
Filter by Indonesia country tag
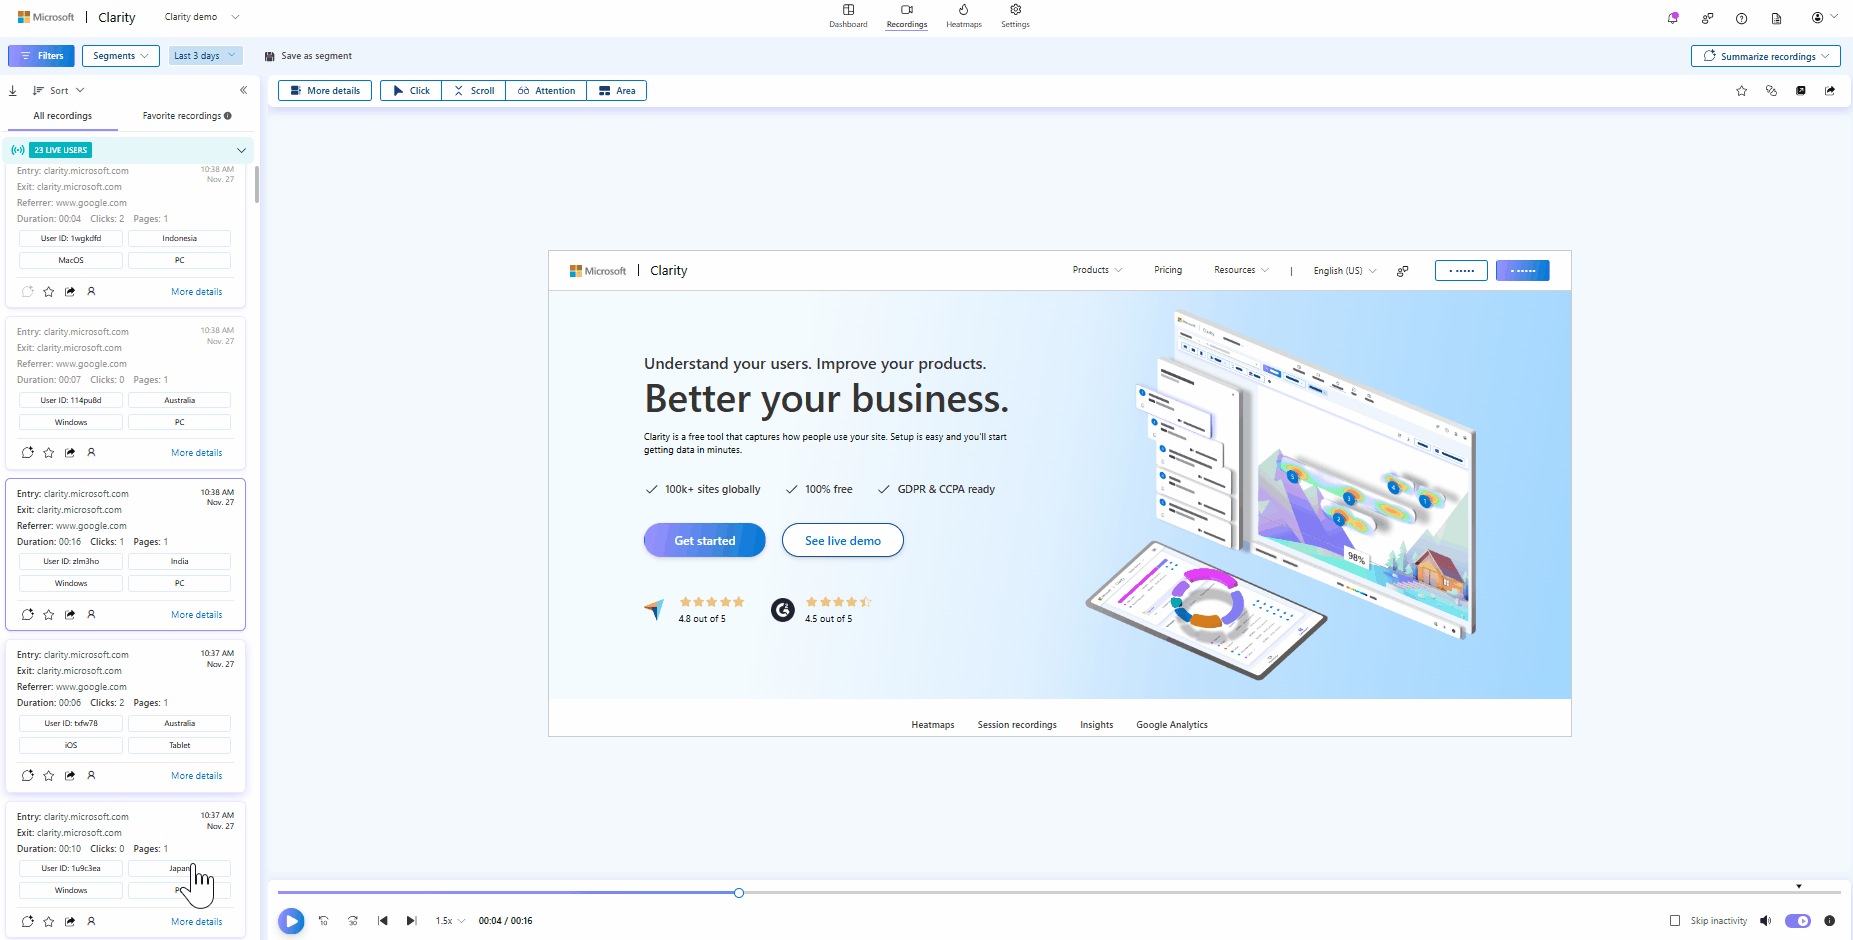coord(180,238)
